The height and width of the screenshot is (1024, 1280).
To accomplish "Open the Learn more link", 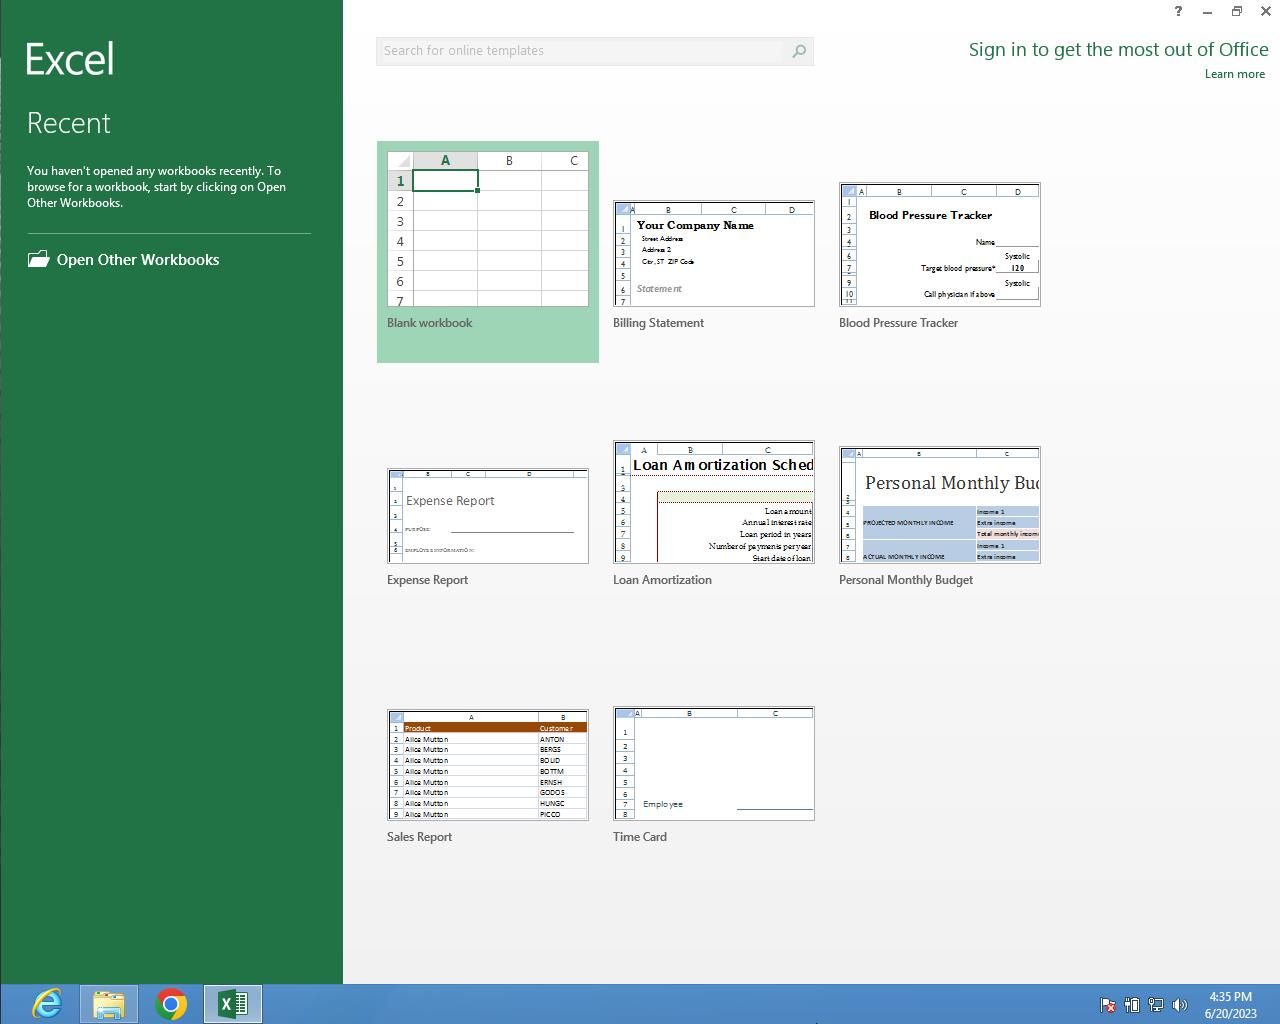I will pyautogui.click(x=1234, y=74).
